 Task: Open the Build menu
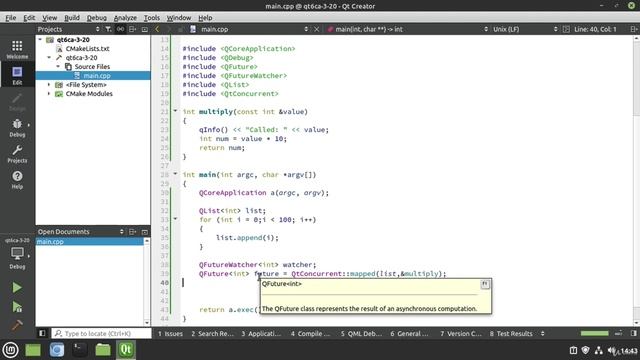click(72, 18)
